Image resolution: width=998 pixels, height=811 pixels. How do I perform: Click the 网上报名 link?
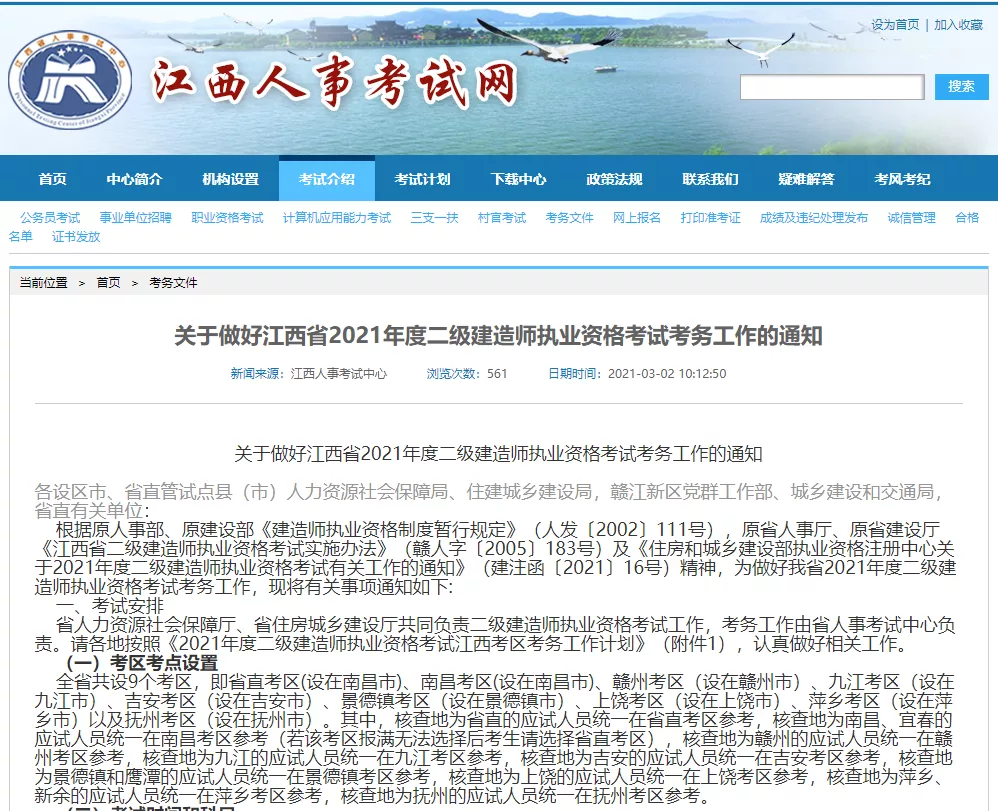[x=636, y=218]
